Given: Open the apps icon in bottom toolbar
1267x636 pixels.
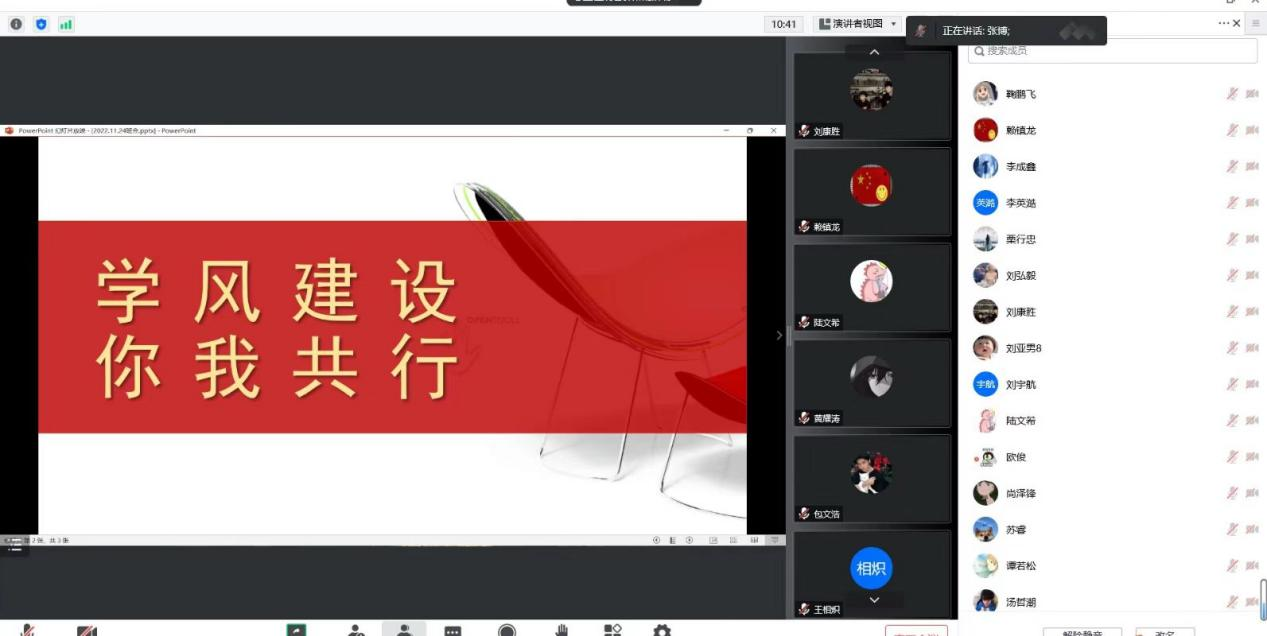Looking at the screenshot, I should [613, 630].
